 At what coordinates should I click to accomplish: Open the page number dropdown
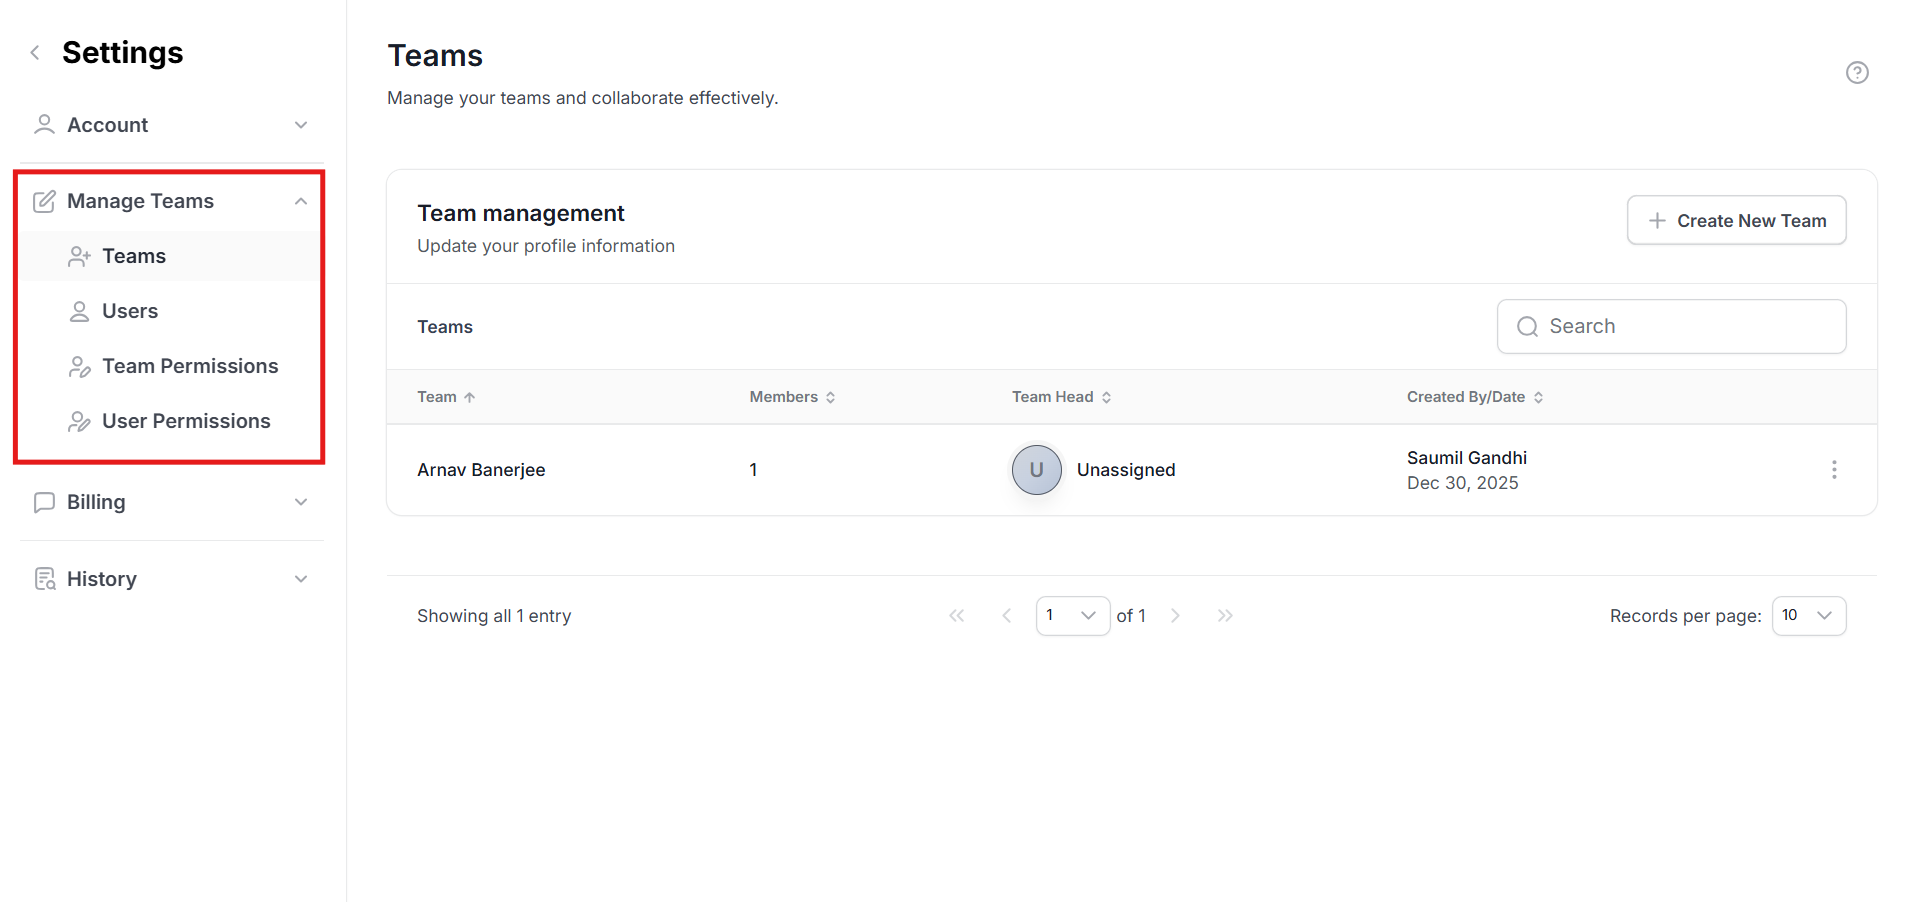[x=1072, y=616]
